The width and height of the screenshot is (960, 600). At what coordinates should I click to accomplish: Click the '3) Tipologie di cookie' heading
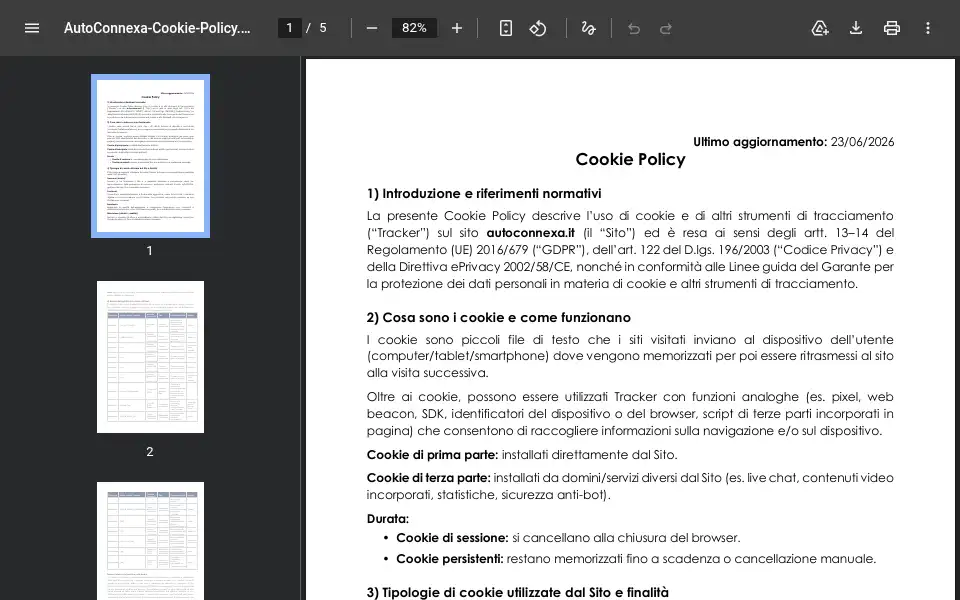point(517,593)
